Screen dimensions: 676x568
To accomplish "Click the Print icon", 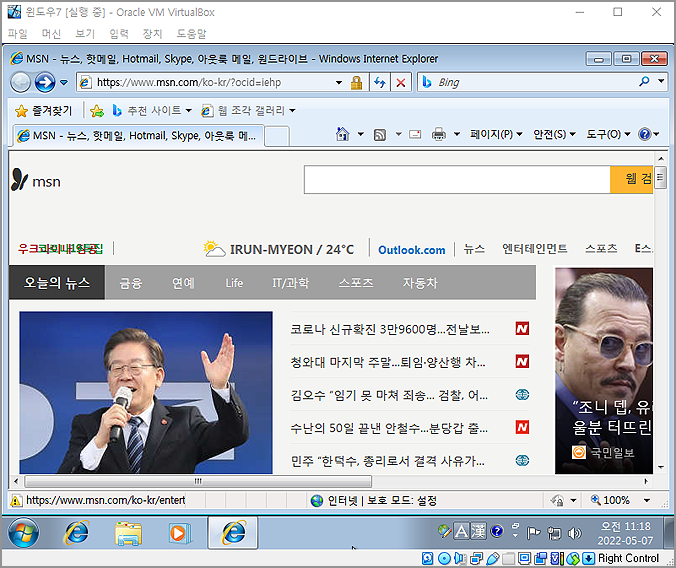I will click(x=438, y=135).
